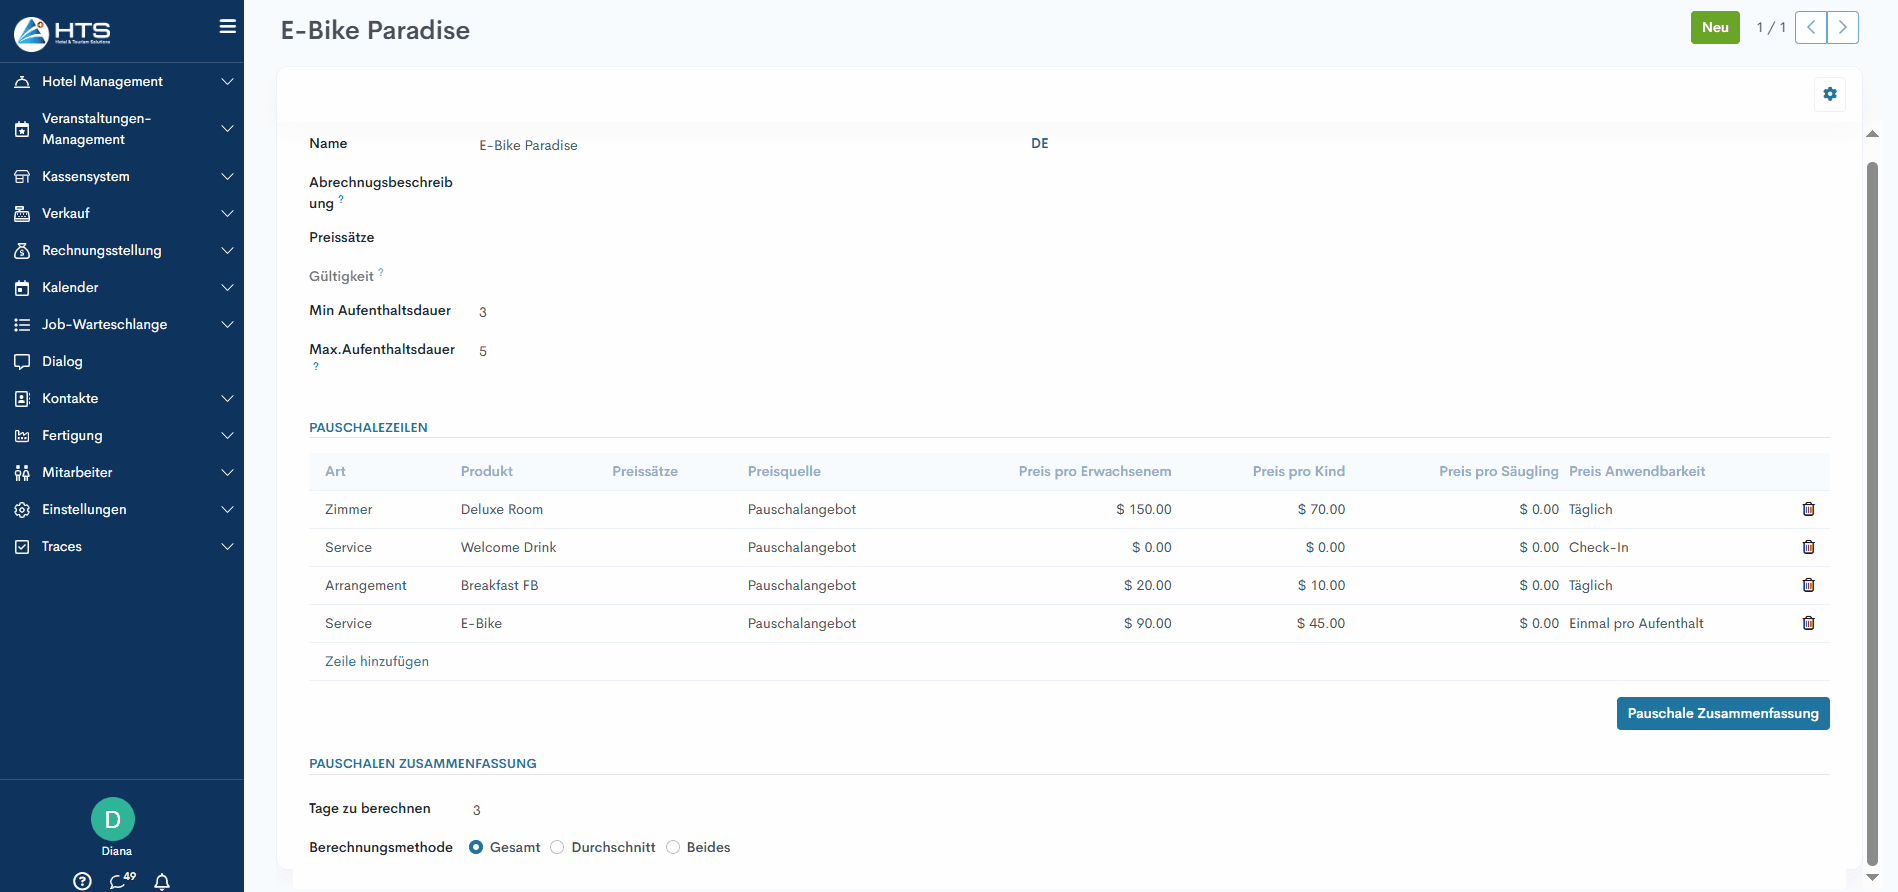Click the hamburger menu icon in sidebar header
The height and width of the screenshot is (892, 1898).
pos(228,27)
